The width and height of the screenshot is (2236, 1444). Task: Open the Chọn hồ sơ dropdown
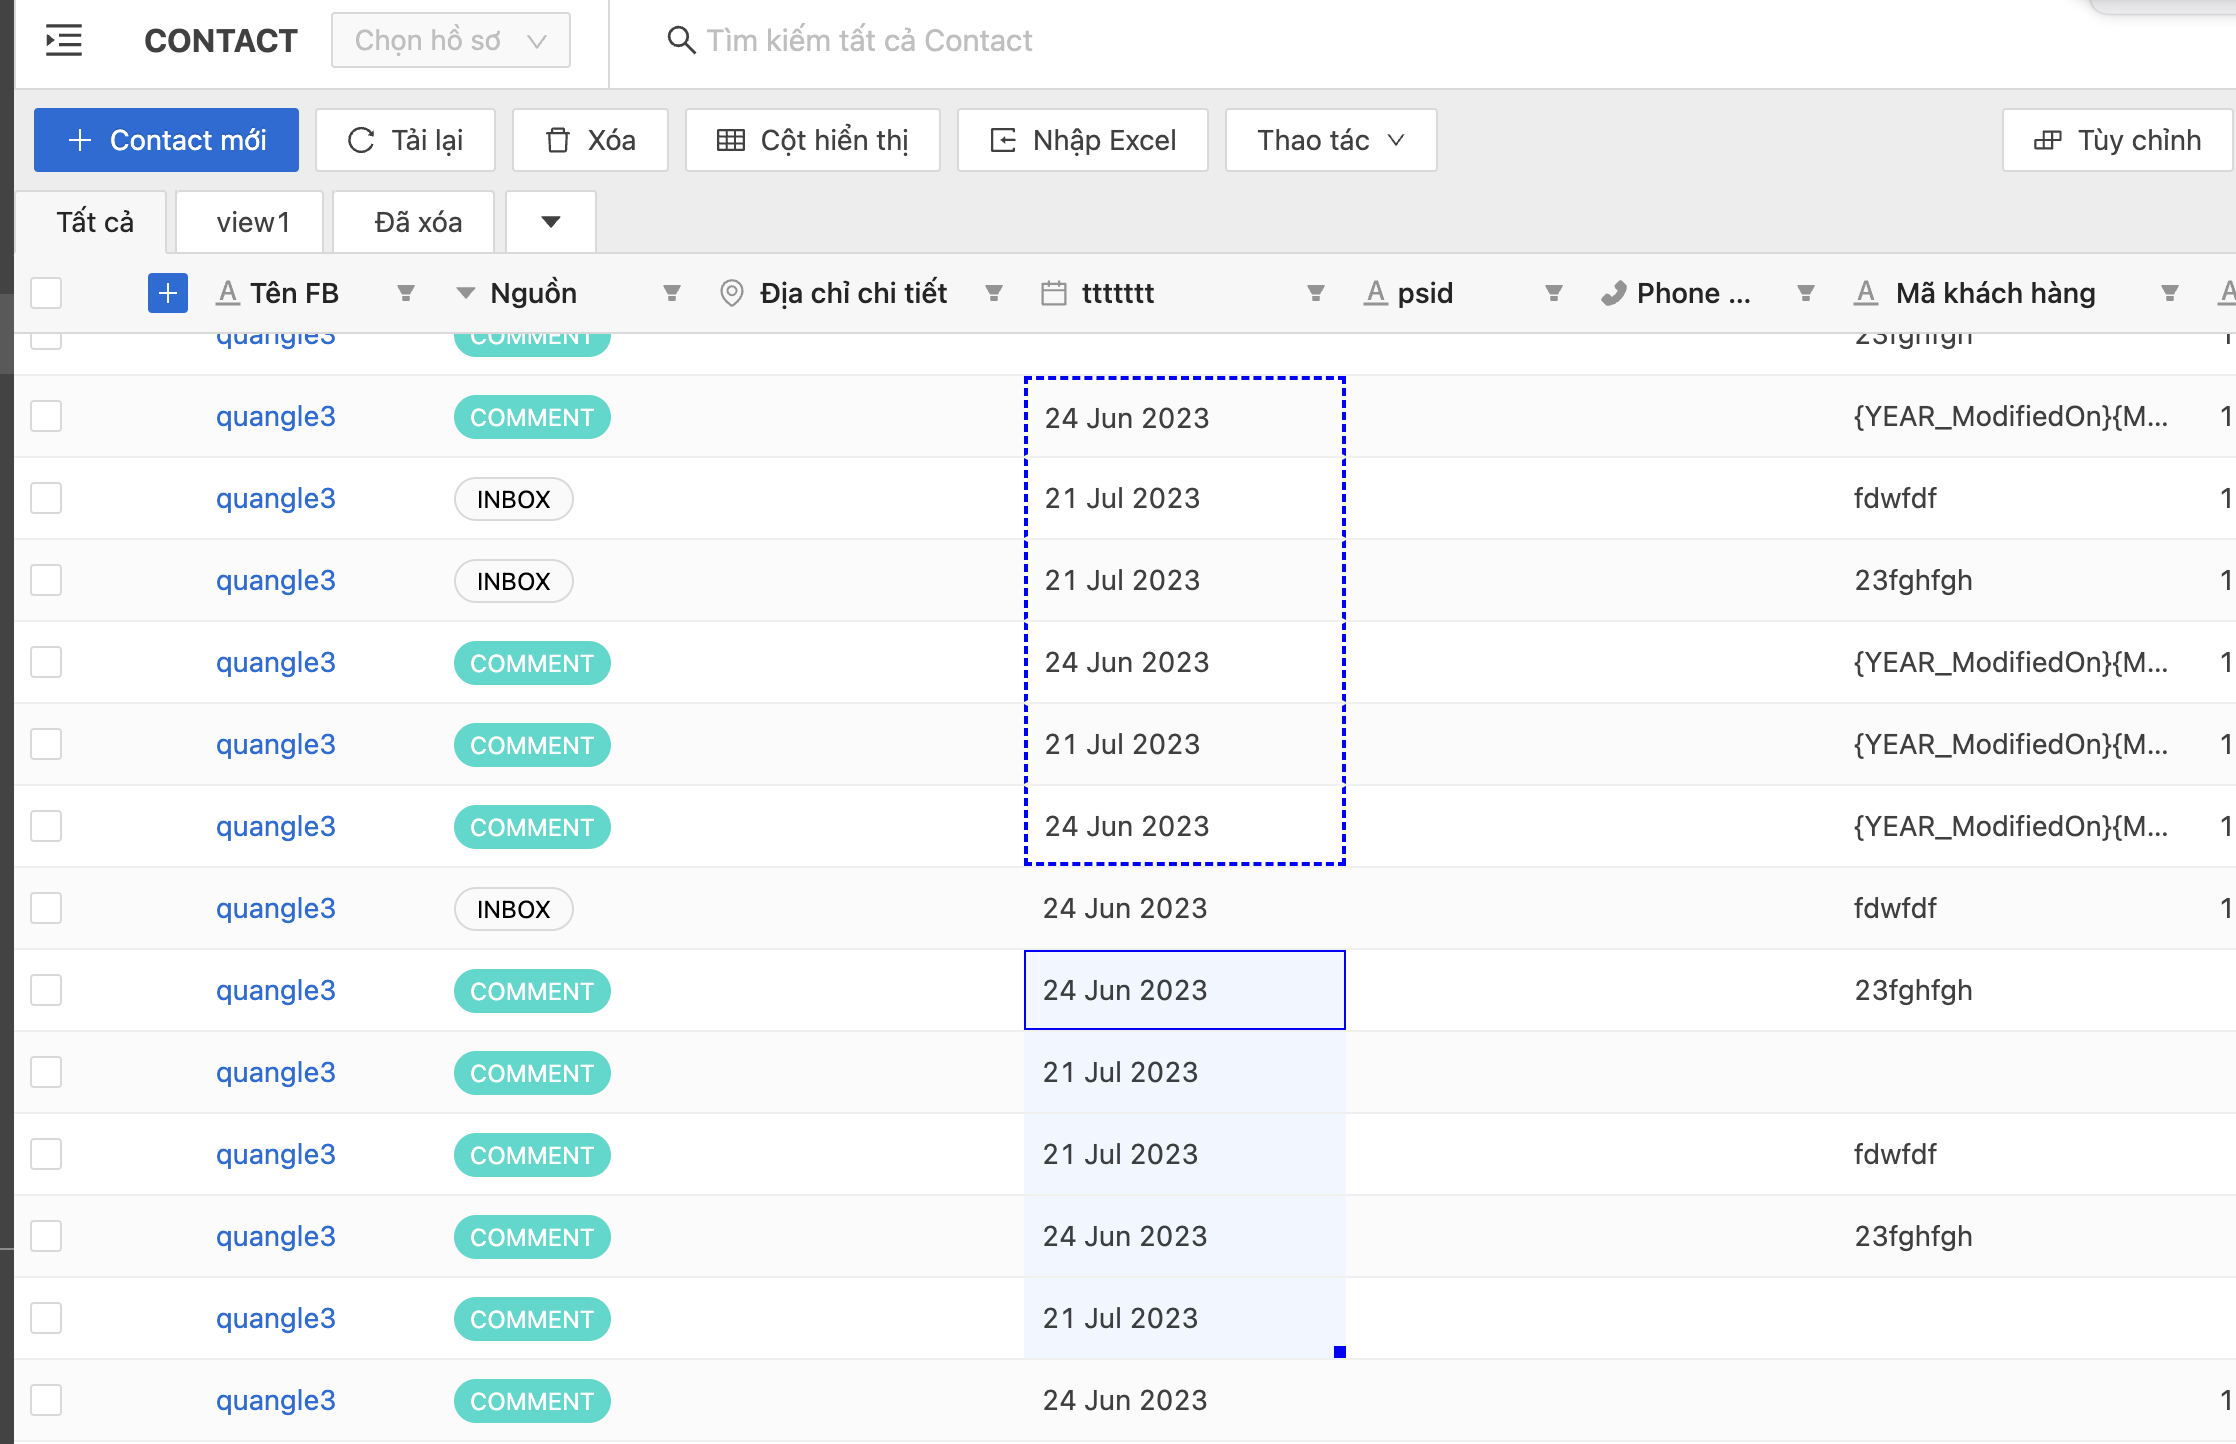pyautogui.click(x=450, y=40)
